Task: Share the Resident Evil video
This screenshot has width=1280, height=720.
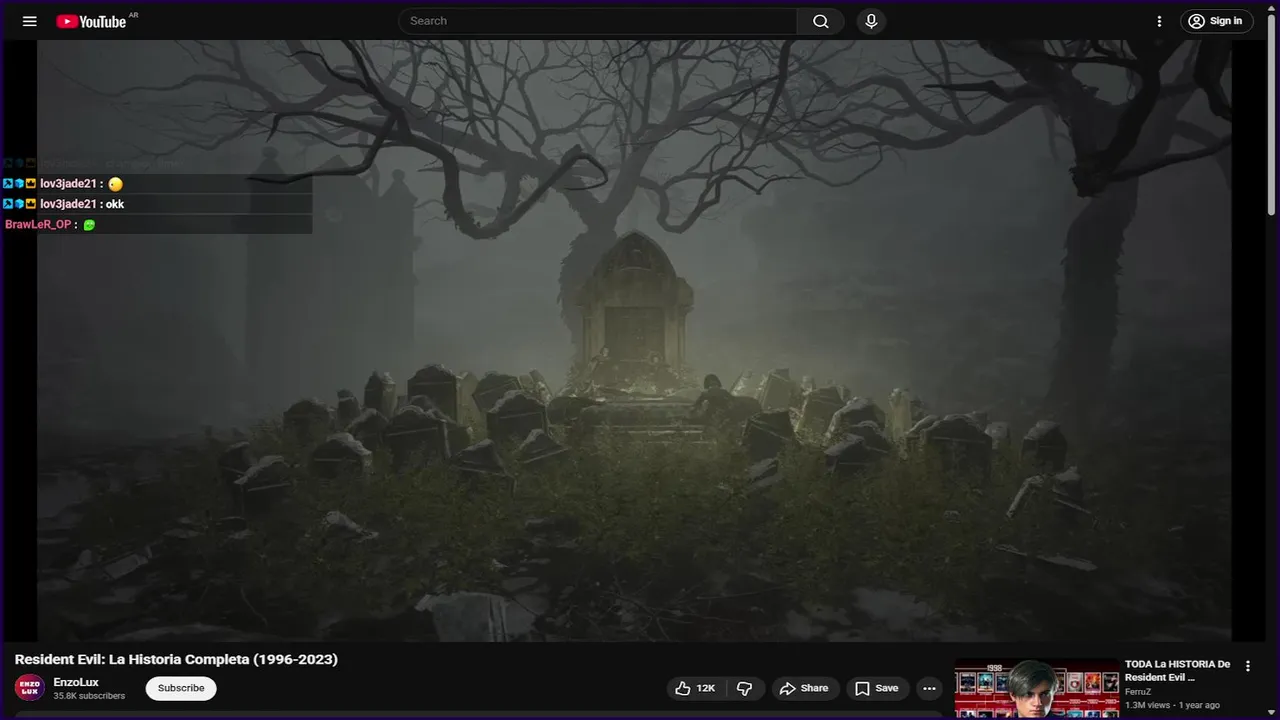Action: (805, 688)
